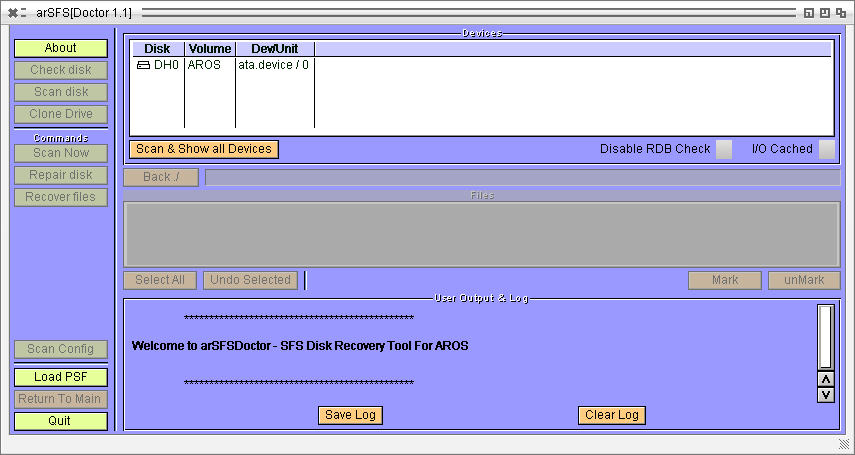Click the Volume column header
855x455 pixels.
(x=210, y=49)
